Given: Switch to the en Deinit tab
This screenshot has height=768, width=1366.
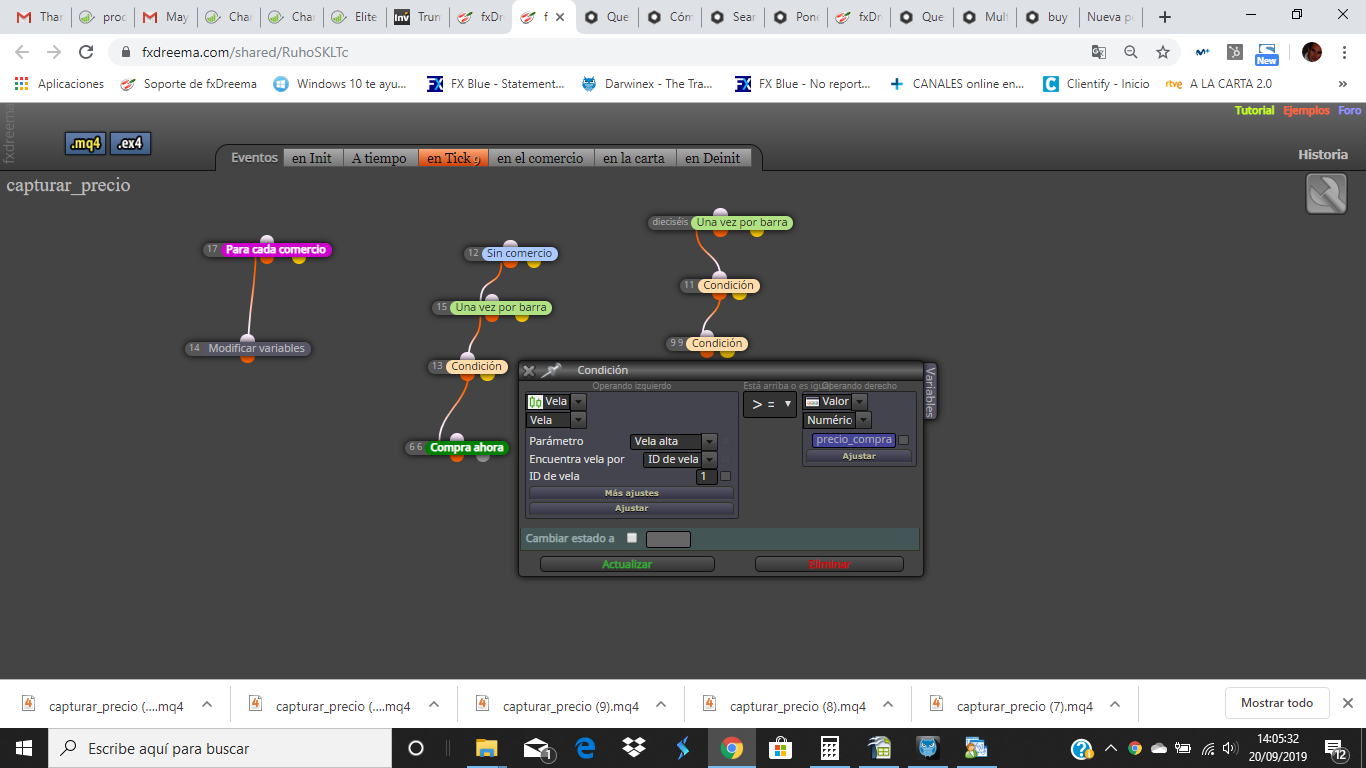Looking at the screenshot, I should [x=713, y=158].
